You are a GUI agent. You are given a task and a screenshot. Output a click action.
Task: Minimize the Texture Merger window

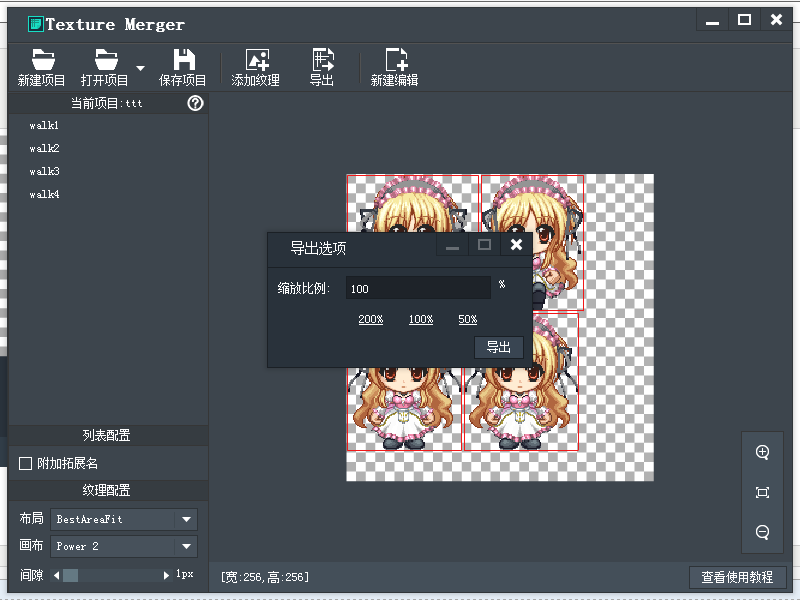(712, 21)
